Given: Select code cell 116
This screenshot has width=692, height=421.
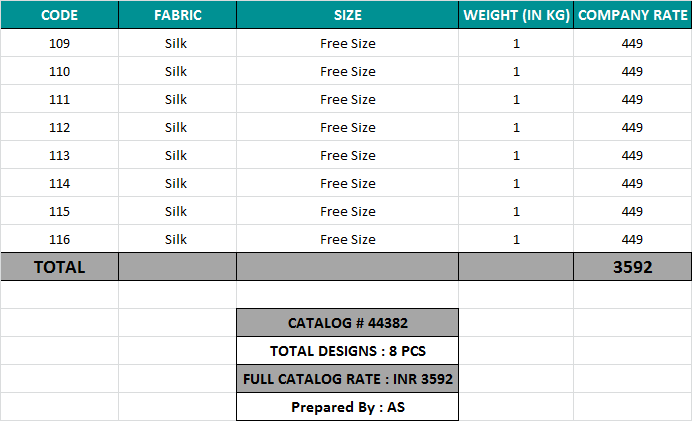Looking at the screenshot, I should 59,239.
